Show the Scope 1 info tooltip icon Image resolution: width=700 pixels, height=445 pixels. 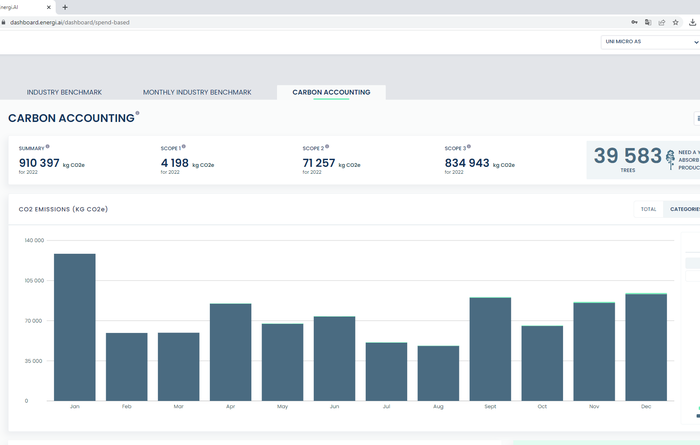183,146
